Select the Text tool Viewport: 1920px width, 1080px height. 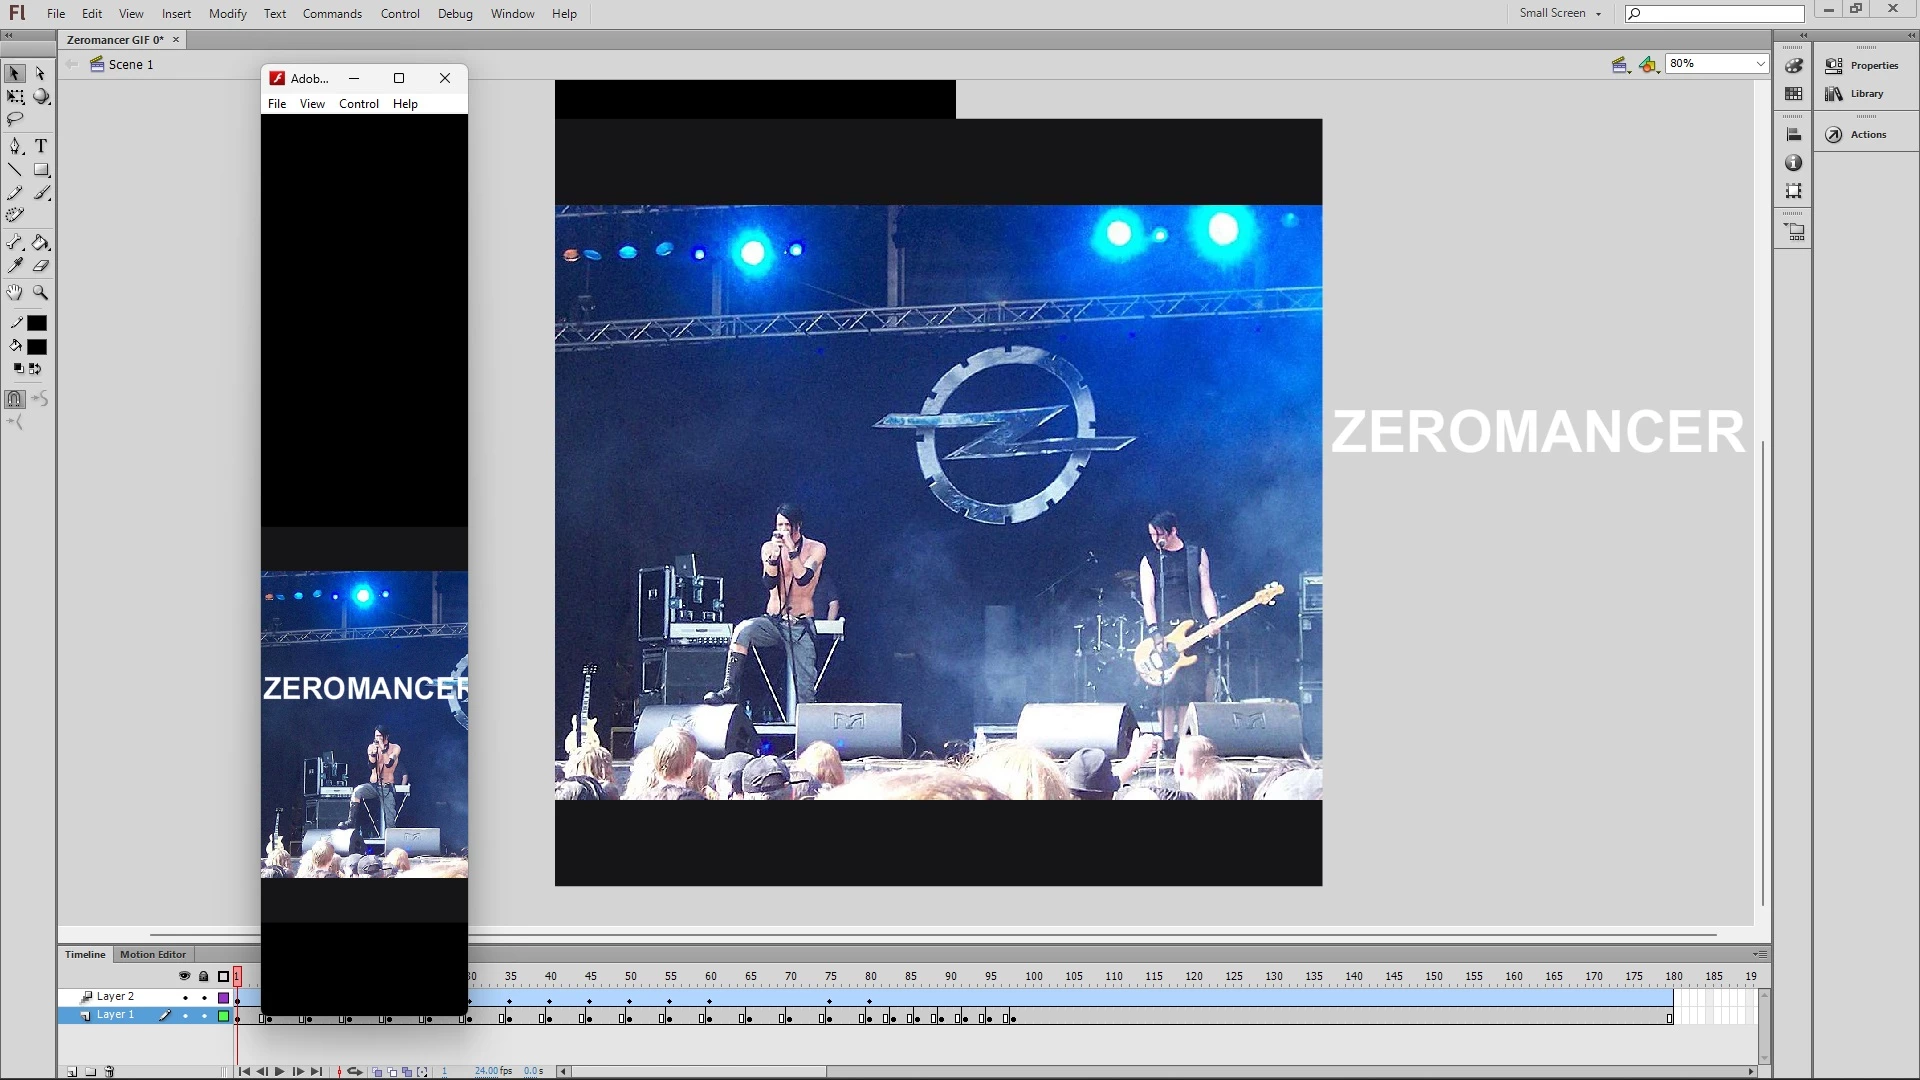click(x=41, y=146)
